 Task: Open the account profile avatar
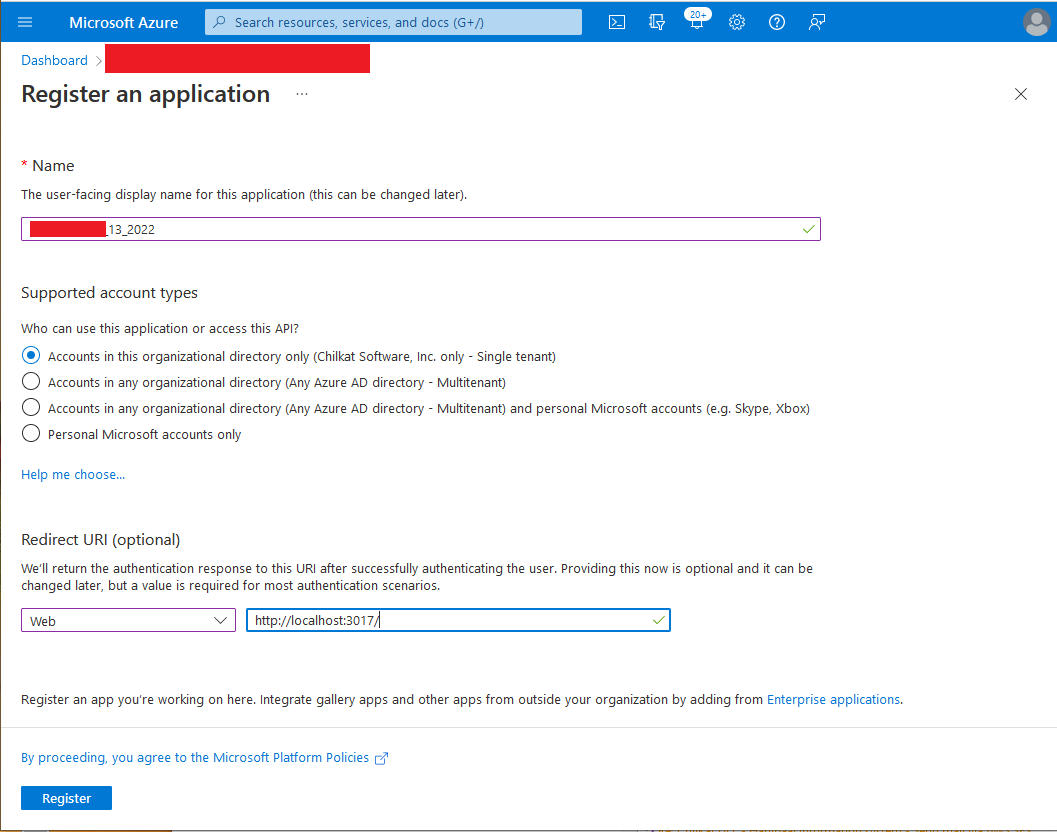pyautogui.click(x=1037, y=22)
